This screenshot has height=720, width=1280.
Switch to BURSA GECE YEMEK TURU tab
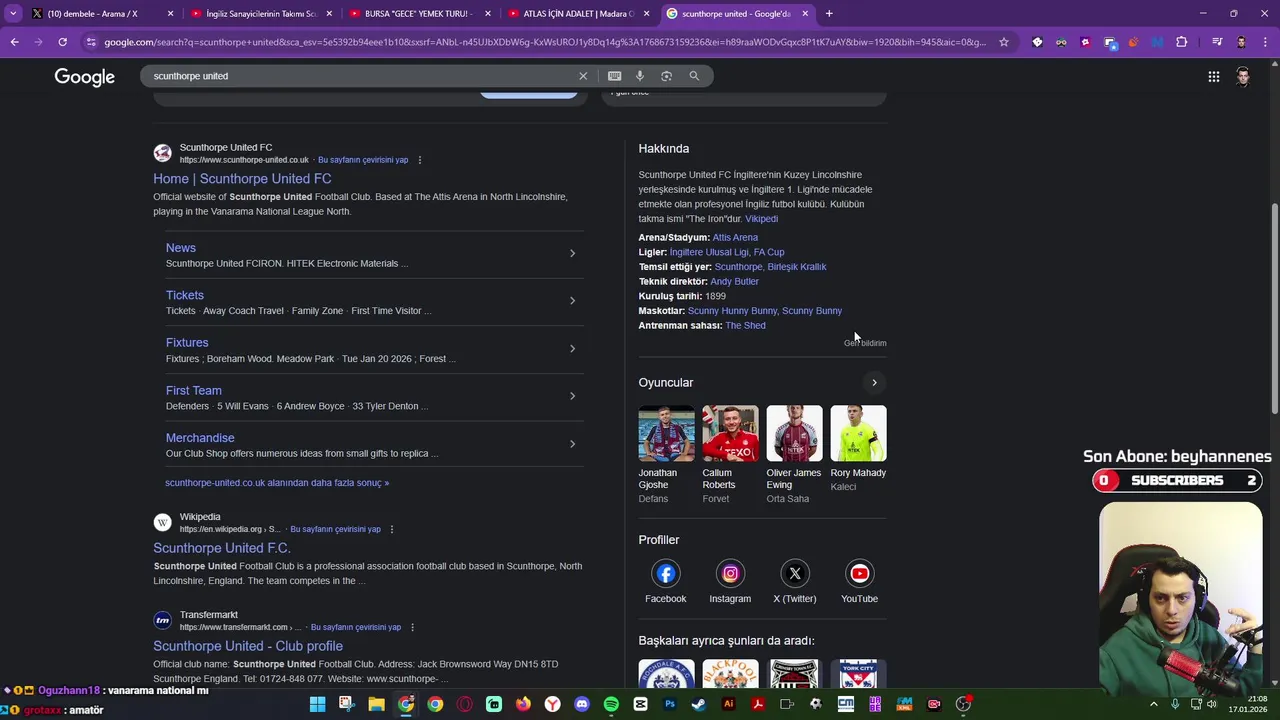418,14
